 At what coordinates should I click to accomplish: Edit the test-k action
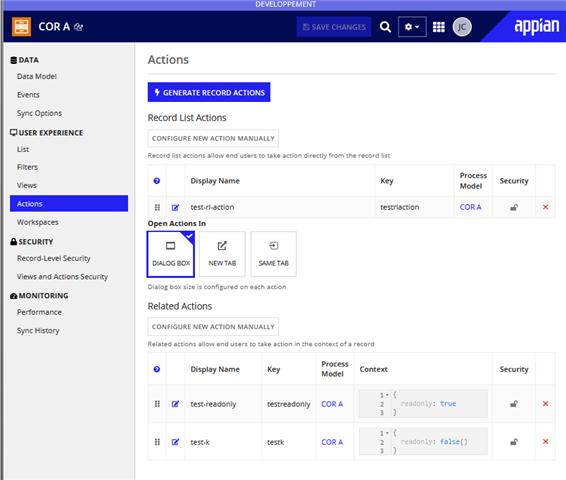[x=175, y=442]
